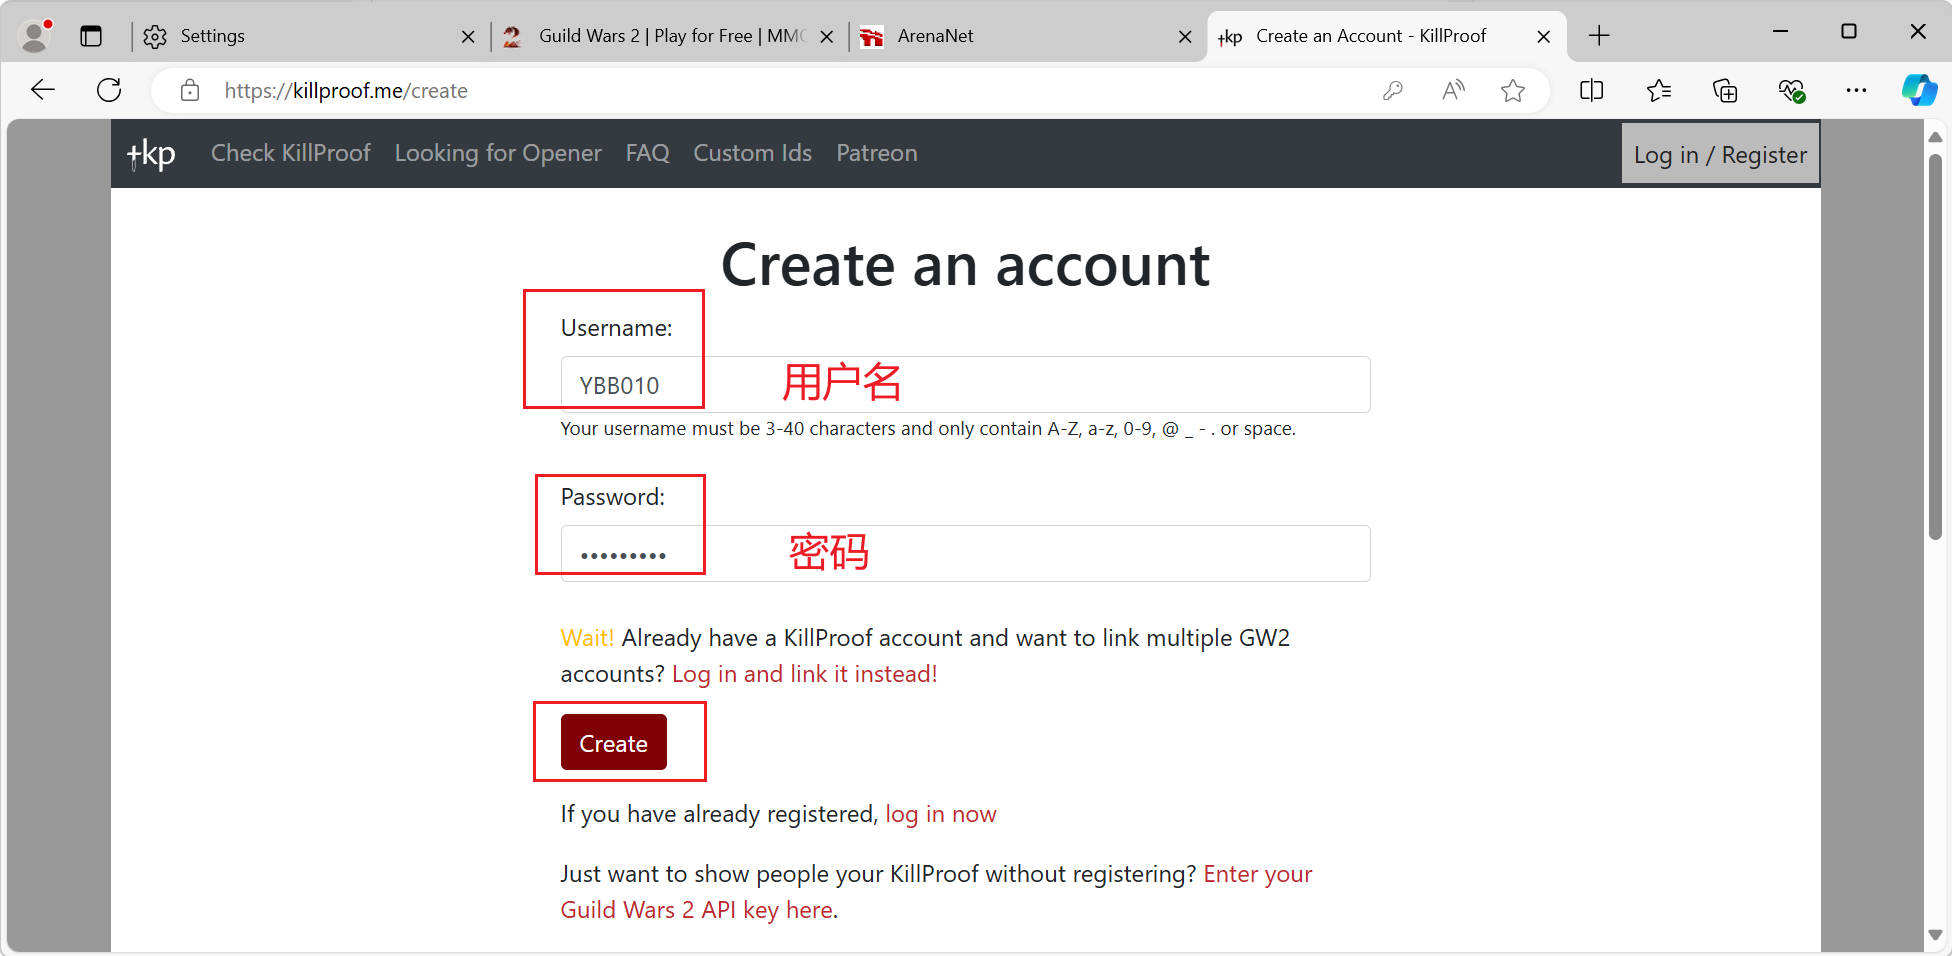1952x956 pixels.
Task: Click the 'Password:' label
Action: coord(612,497)
